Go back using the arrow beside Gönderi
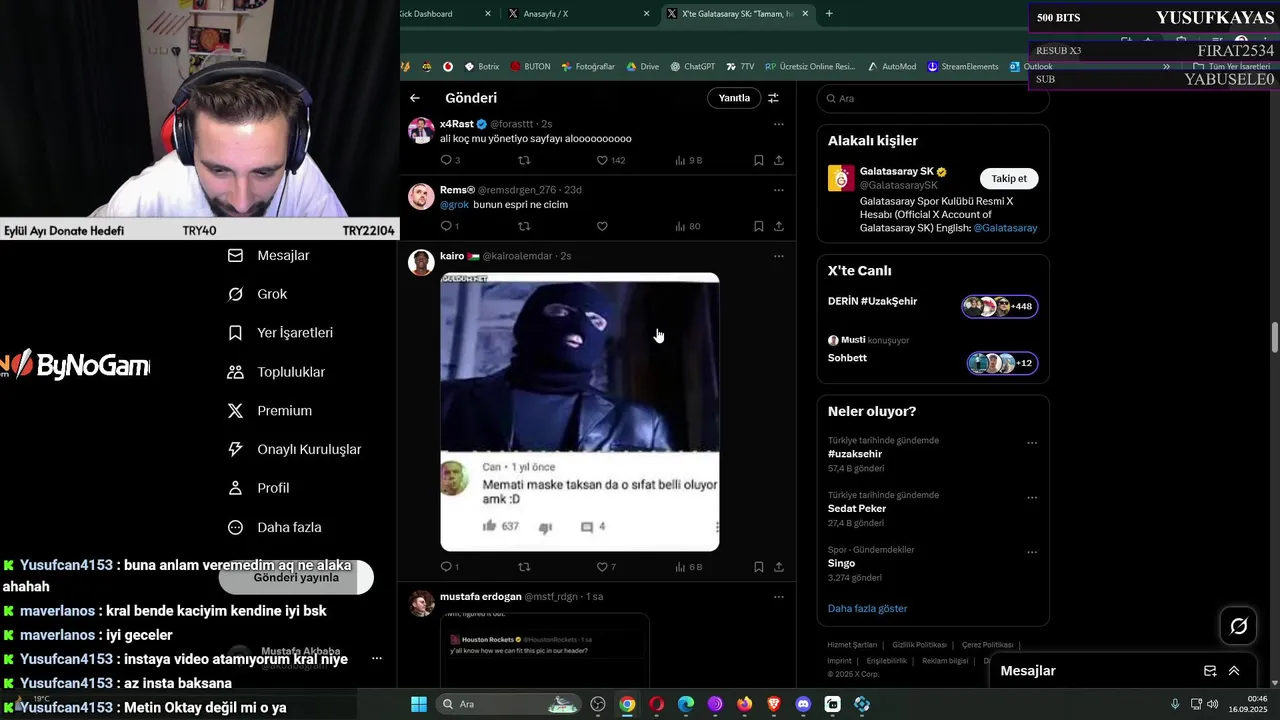 415,98
